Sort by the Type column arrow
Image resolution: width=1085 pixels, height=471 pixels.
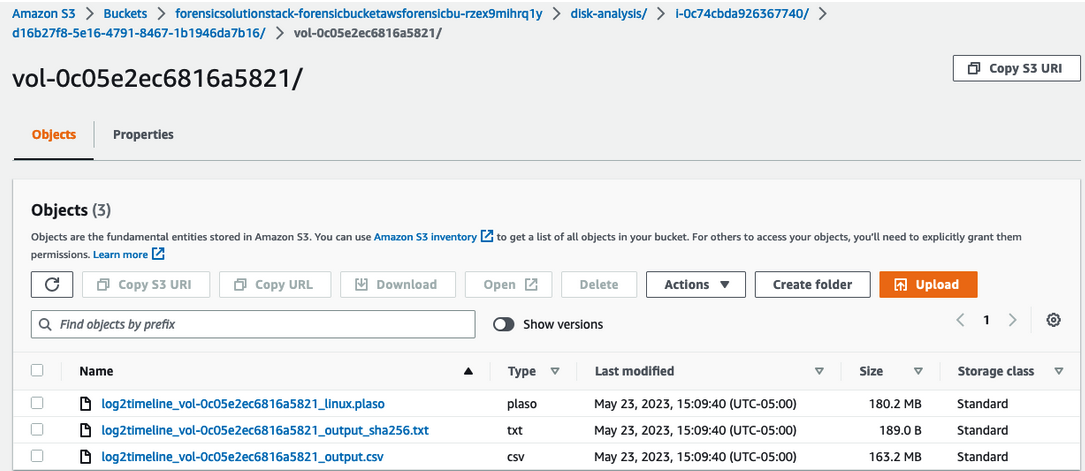tap(554, 371)
